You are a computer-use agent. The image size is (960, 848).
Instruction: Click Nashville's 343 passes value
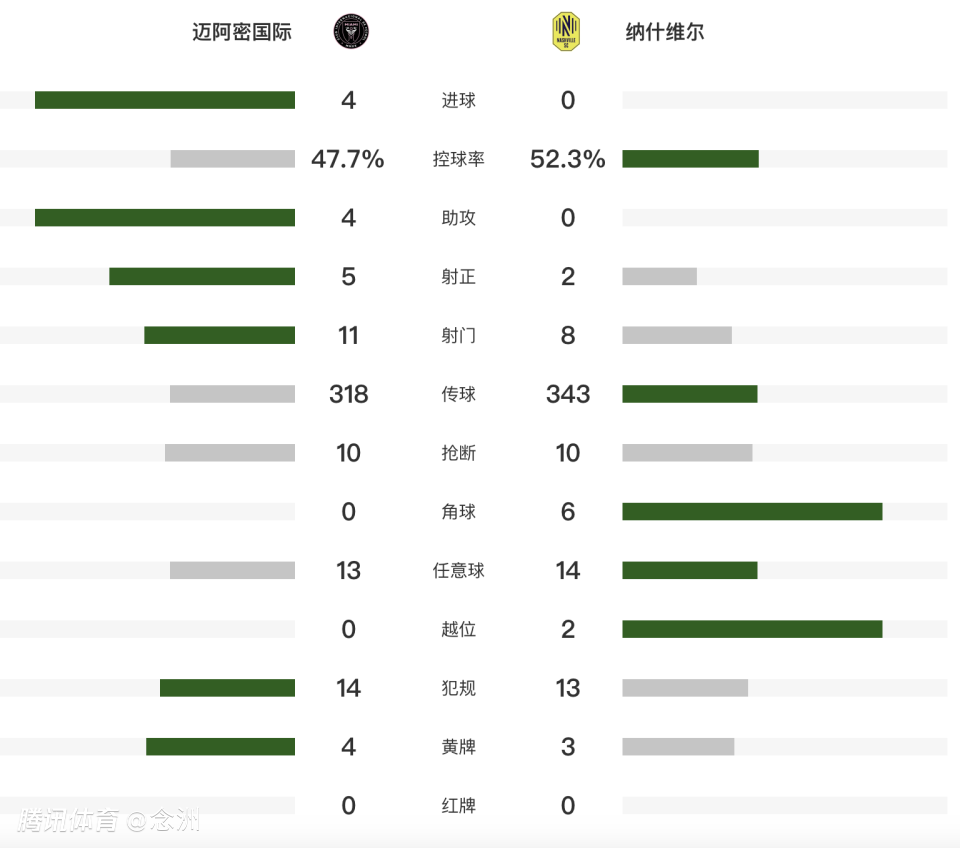click(568, 394)
